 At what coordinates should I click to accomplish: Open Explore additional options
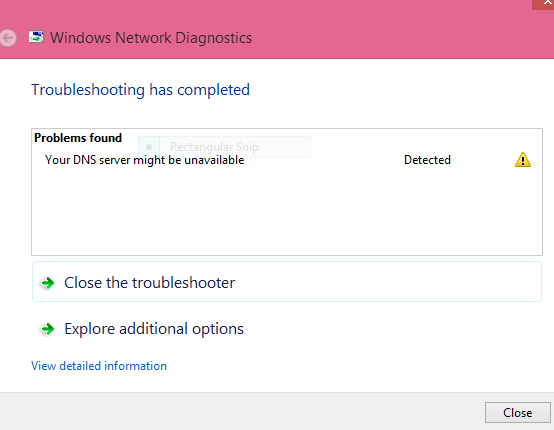287,329
